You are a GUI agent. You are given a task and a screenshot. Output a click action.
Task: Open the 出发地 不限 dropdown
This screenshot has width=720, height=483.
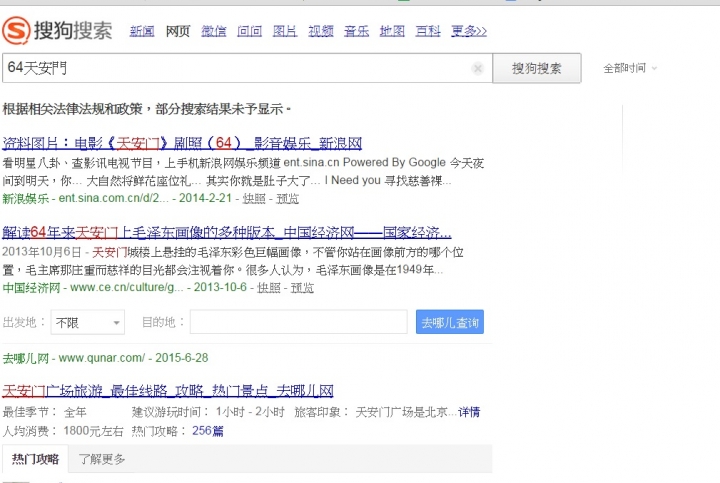88,322
